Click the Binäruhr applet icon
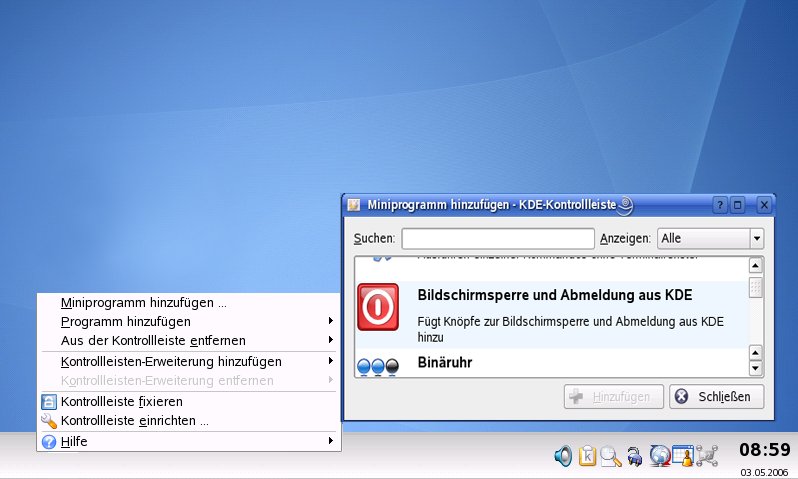 [378, 367]
